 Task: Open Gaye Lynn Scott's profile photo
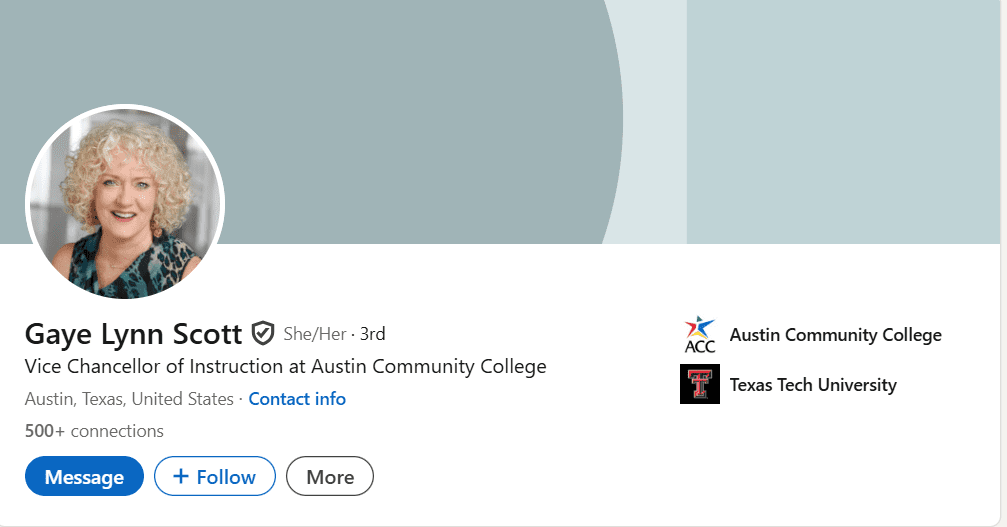[x=125, y=205]
